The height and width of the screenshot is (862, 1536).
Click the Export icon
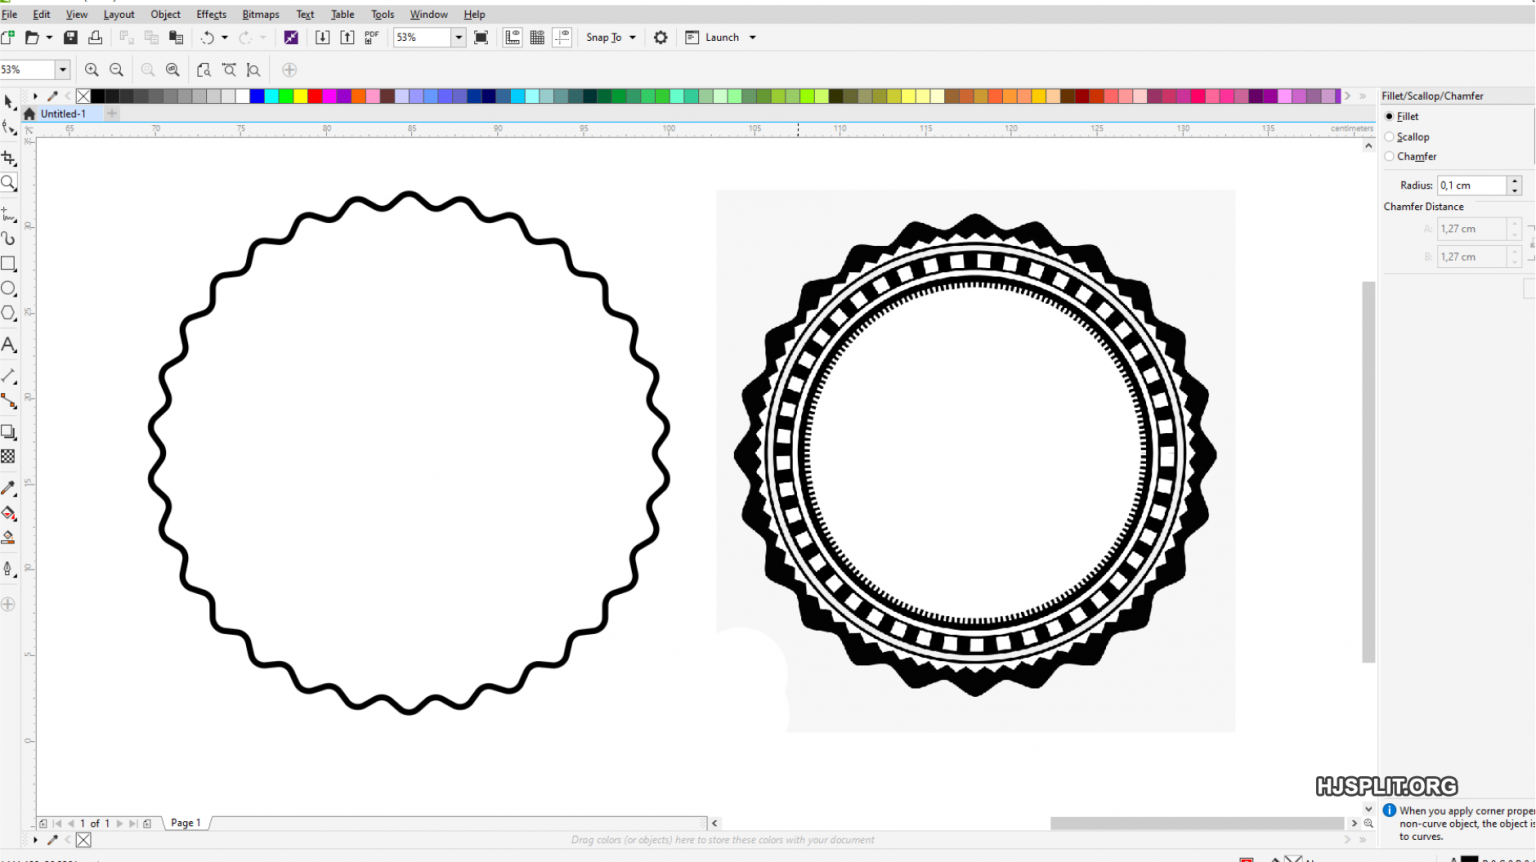click(347, 37)
